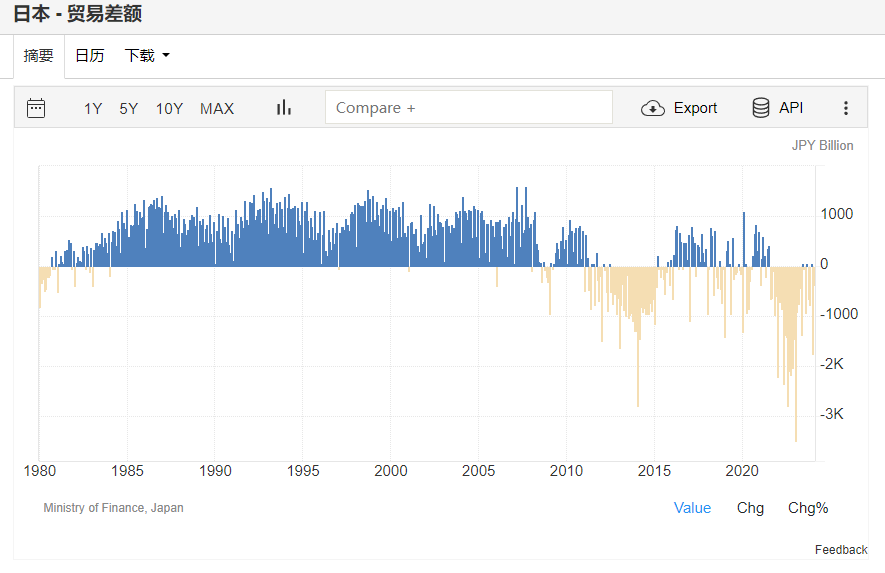Expand the 下载 dropdown menu
Viewport: 885px width, 573px height.
tap(147, 56)
